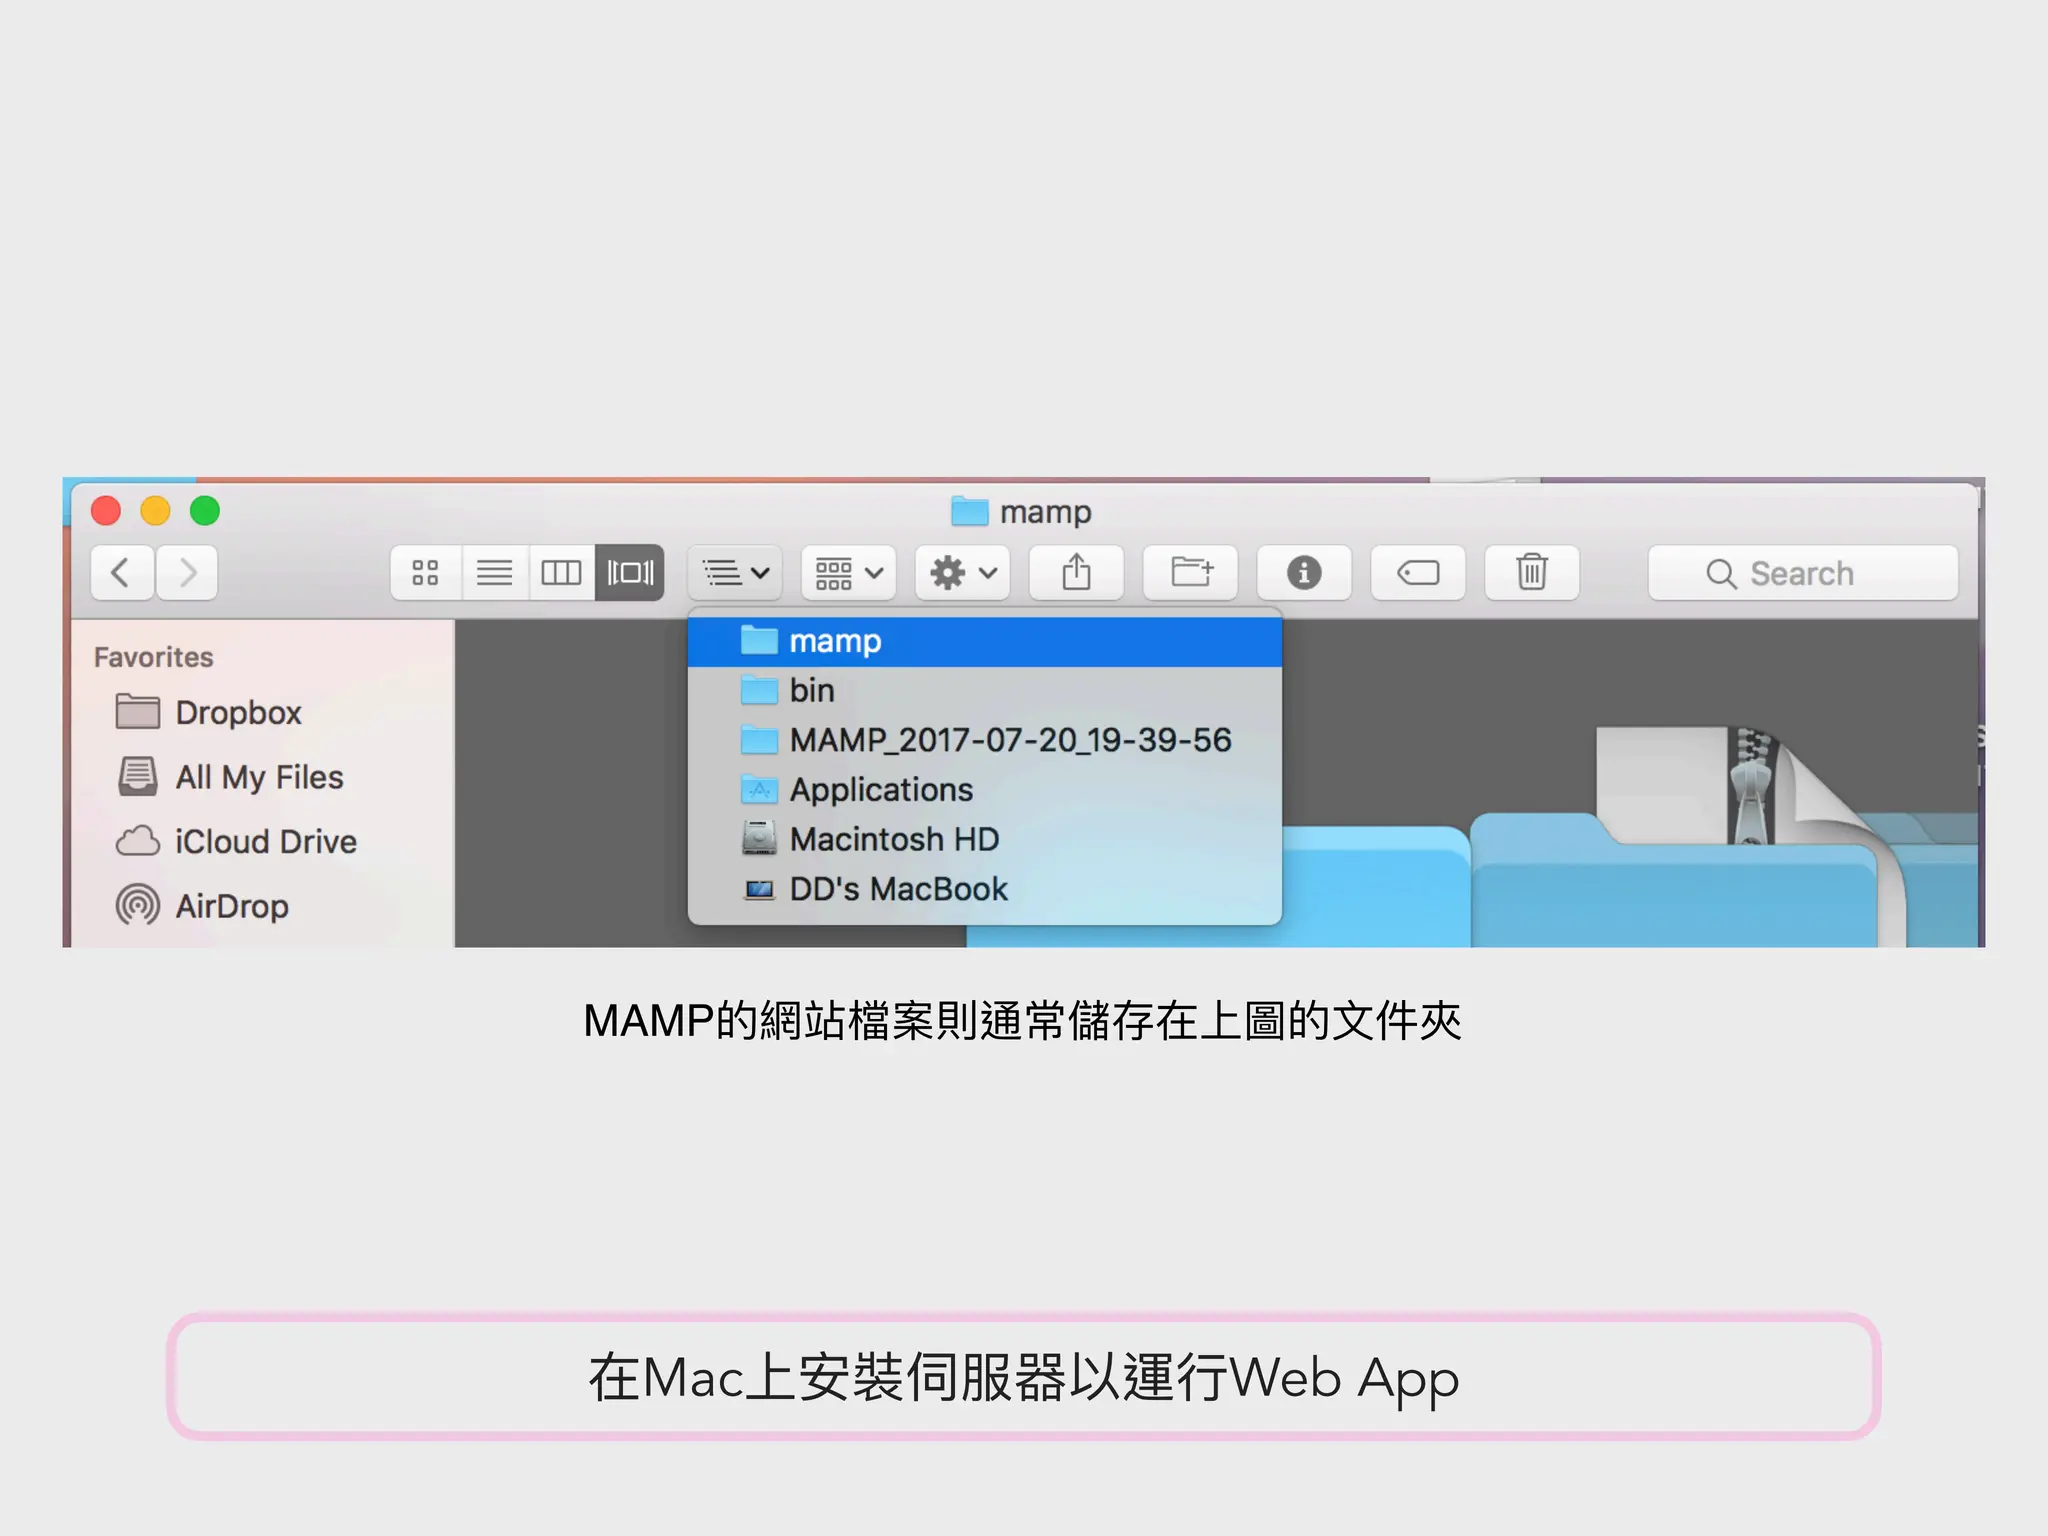The height and width of the screenshot is (1536, 2048).
Task: Create a new folder via toolbar icon
Action: [1191, 573]
